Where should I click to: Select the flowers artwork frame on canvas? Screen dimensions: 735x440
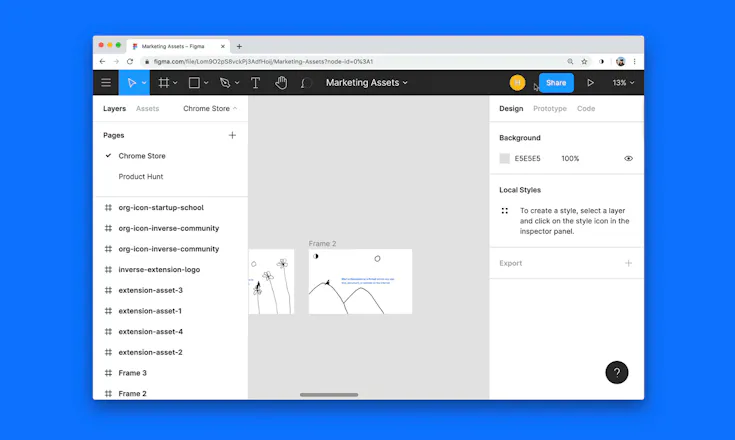(x=271, y=282)
